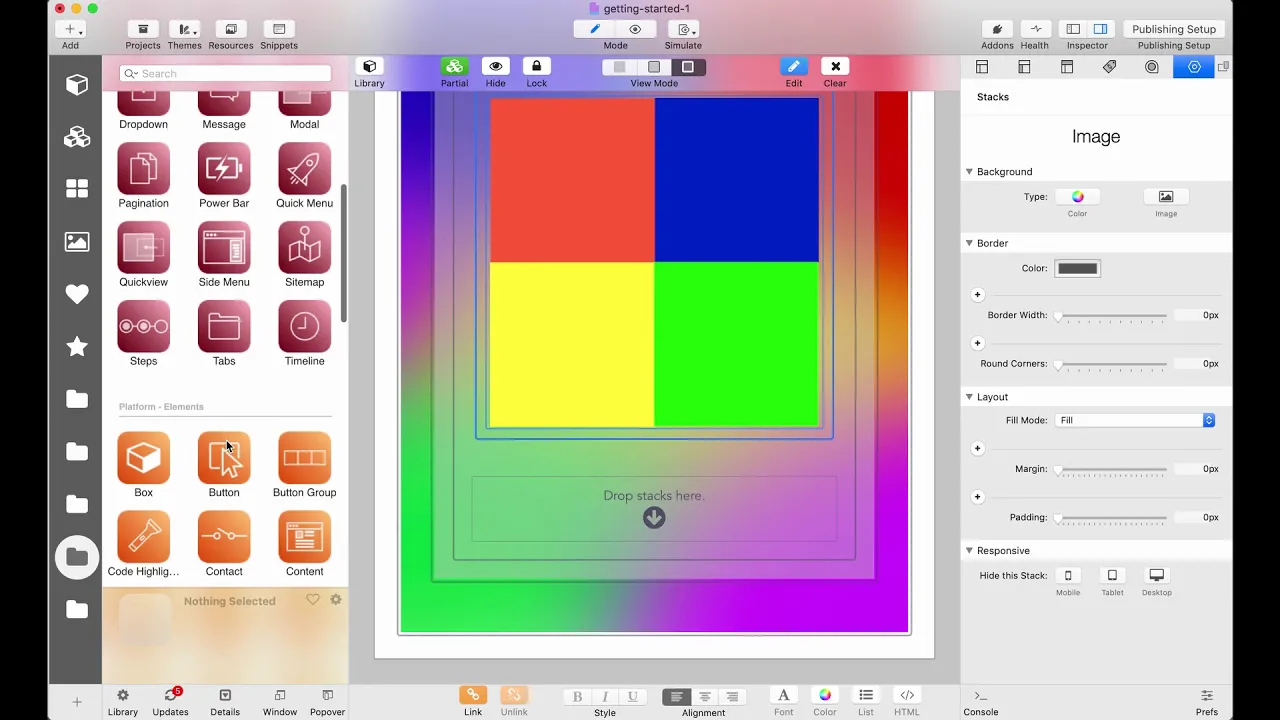Open the Themes toolbar dropdown

184,29
